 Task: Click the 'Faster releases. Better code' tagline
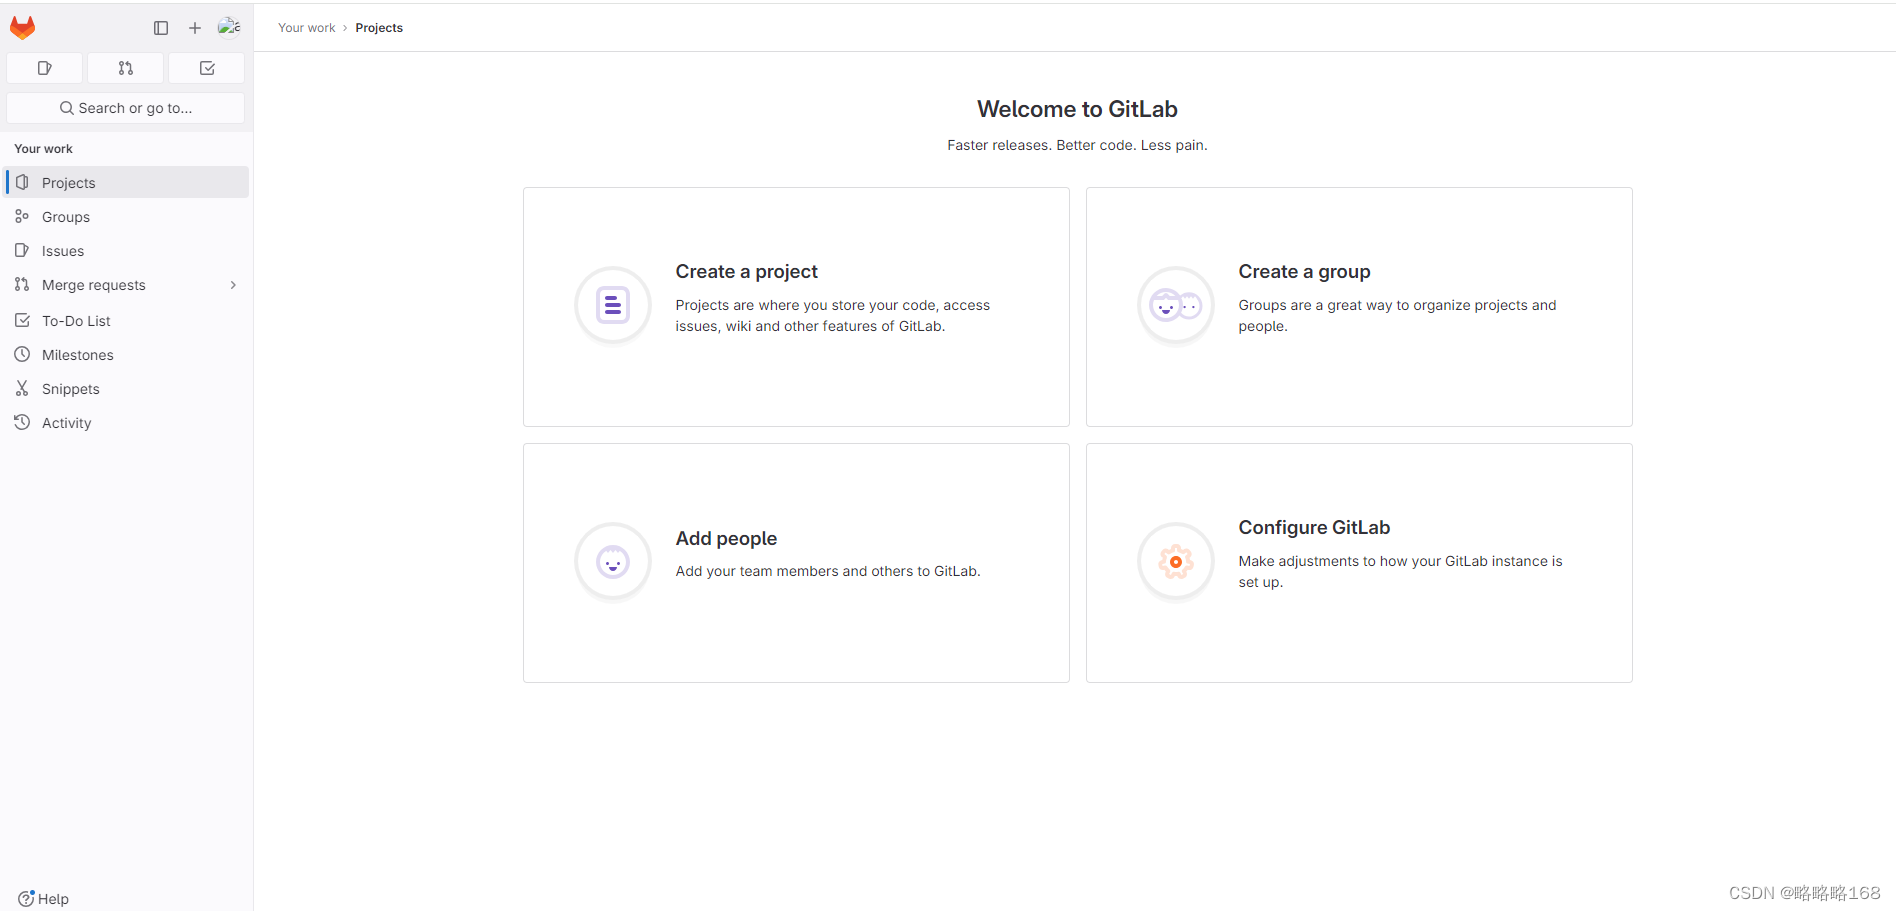[1077, 145]
